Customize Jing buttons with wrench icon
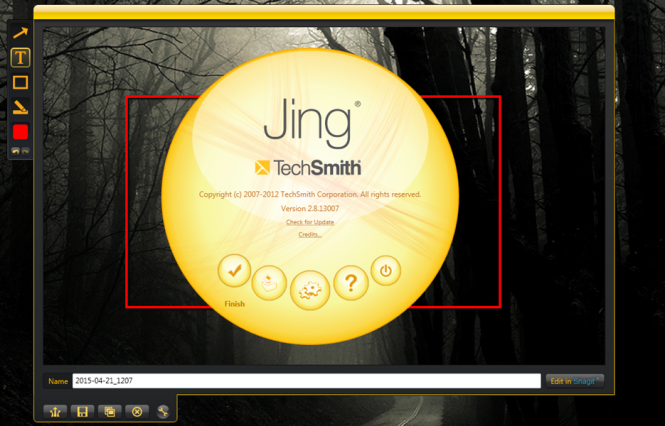Screen dimensions: 665x426 click(163, 412)
